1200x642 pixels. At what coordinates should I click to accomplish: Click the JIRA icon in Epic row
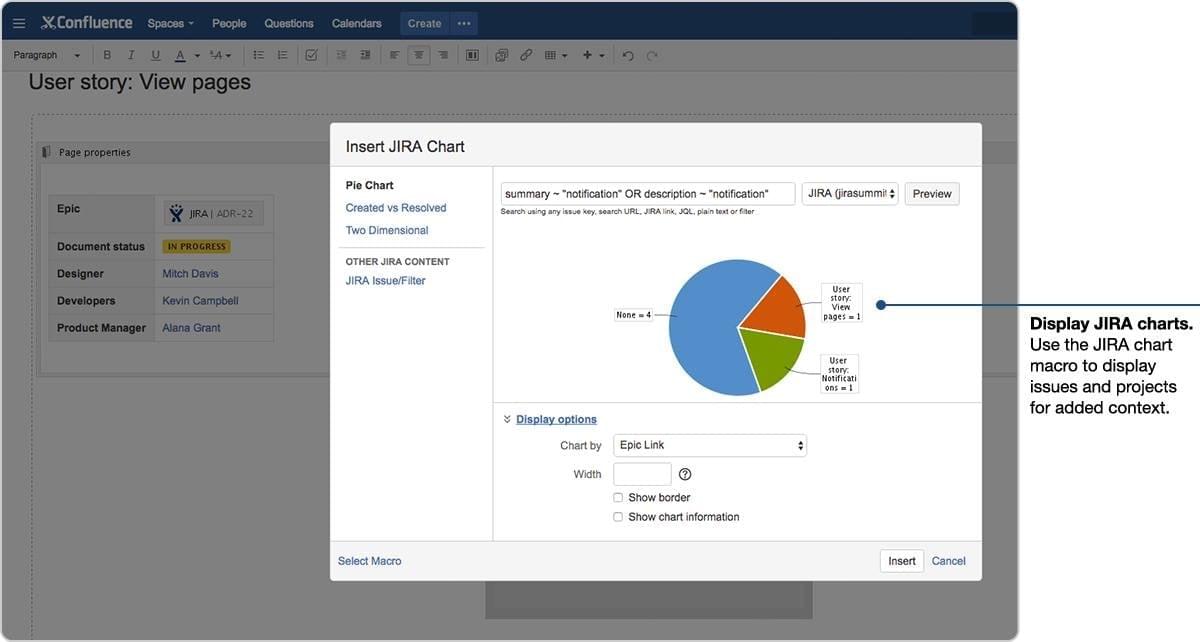pos(177,213)
